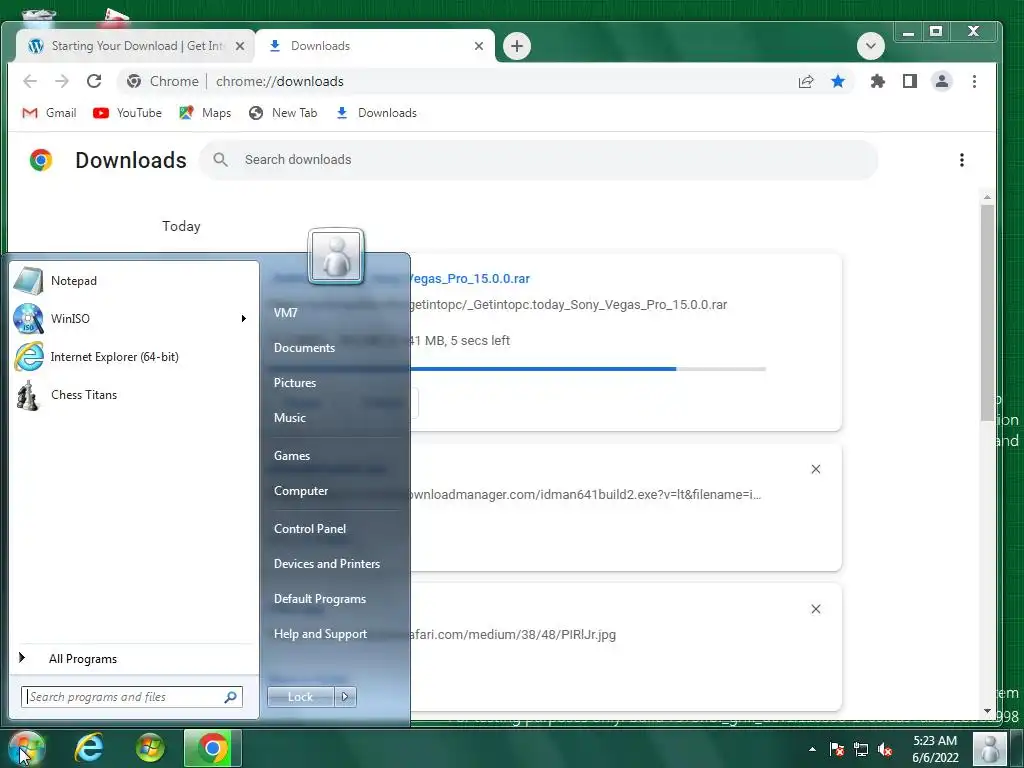Image resolution: width=1024 pixels, height=768 pixels.
Task: Click the Sony Vegas download progress bar
Action: [x=588, y=369]
